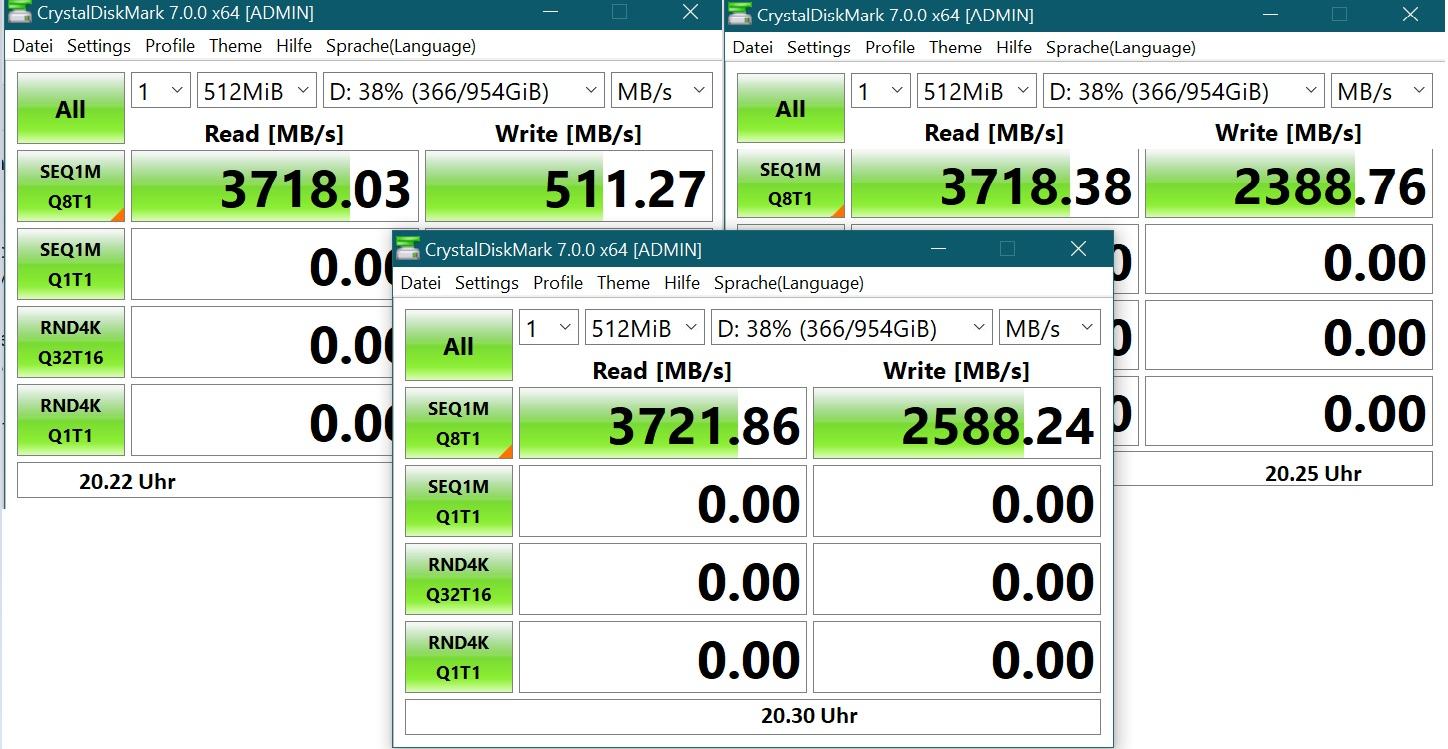Start SEQ1M Q8T1 test in right 20.25 Uhr window
Image resolution: width=1448 pixels, height=749 pixels.
tap(791, 184)
